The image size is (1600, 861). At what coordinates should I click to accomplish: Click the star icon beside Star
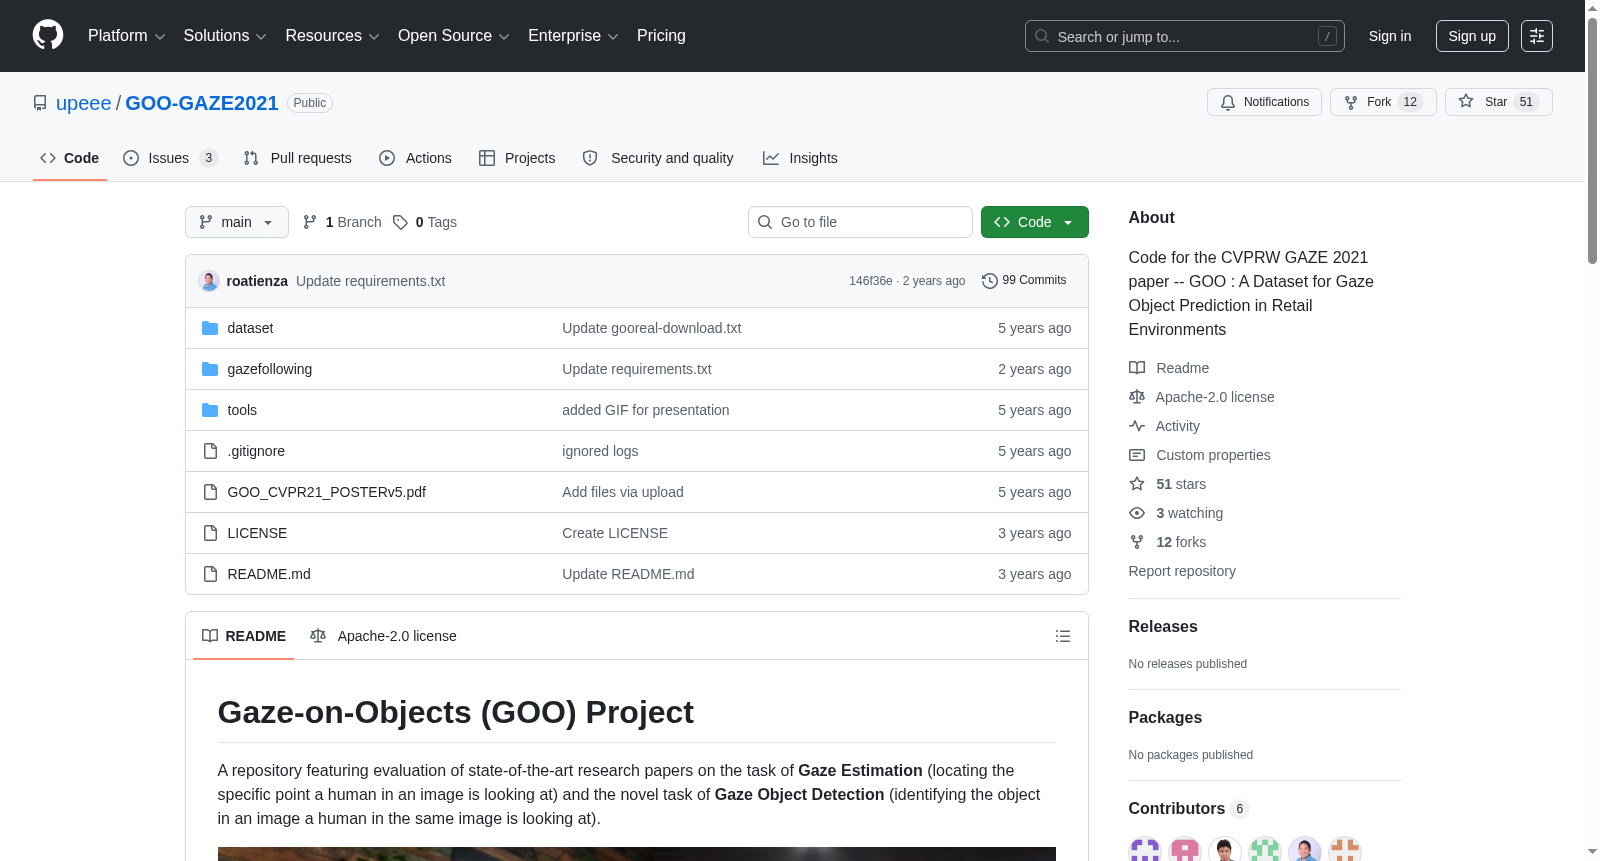pyautogui.click(x=1466, y=101)
